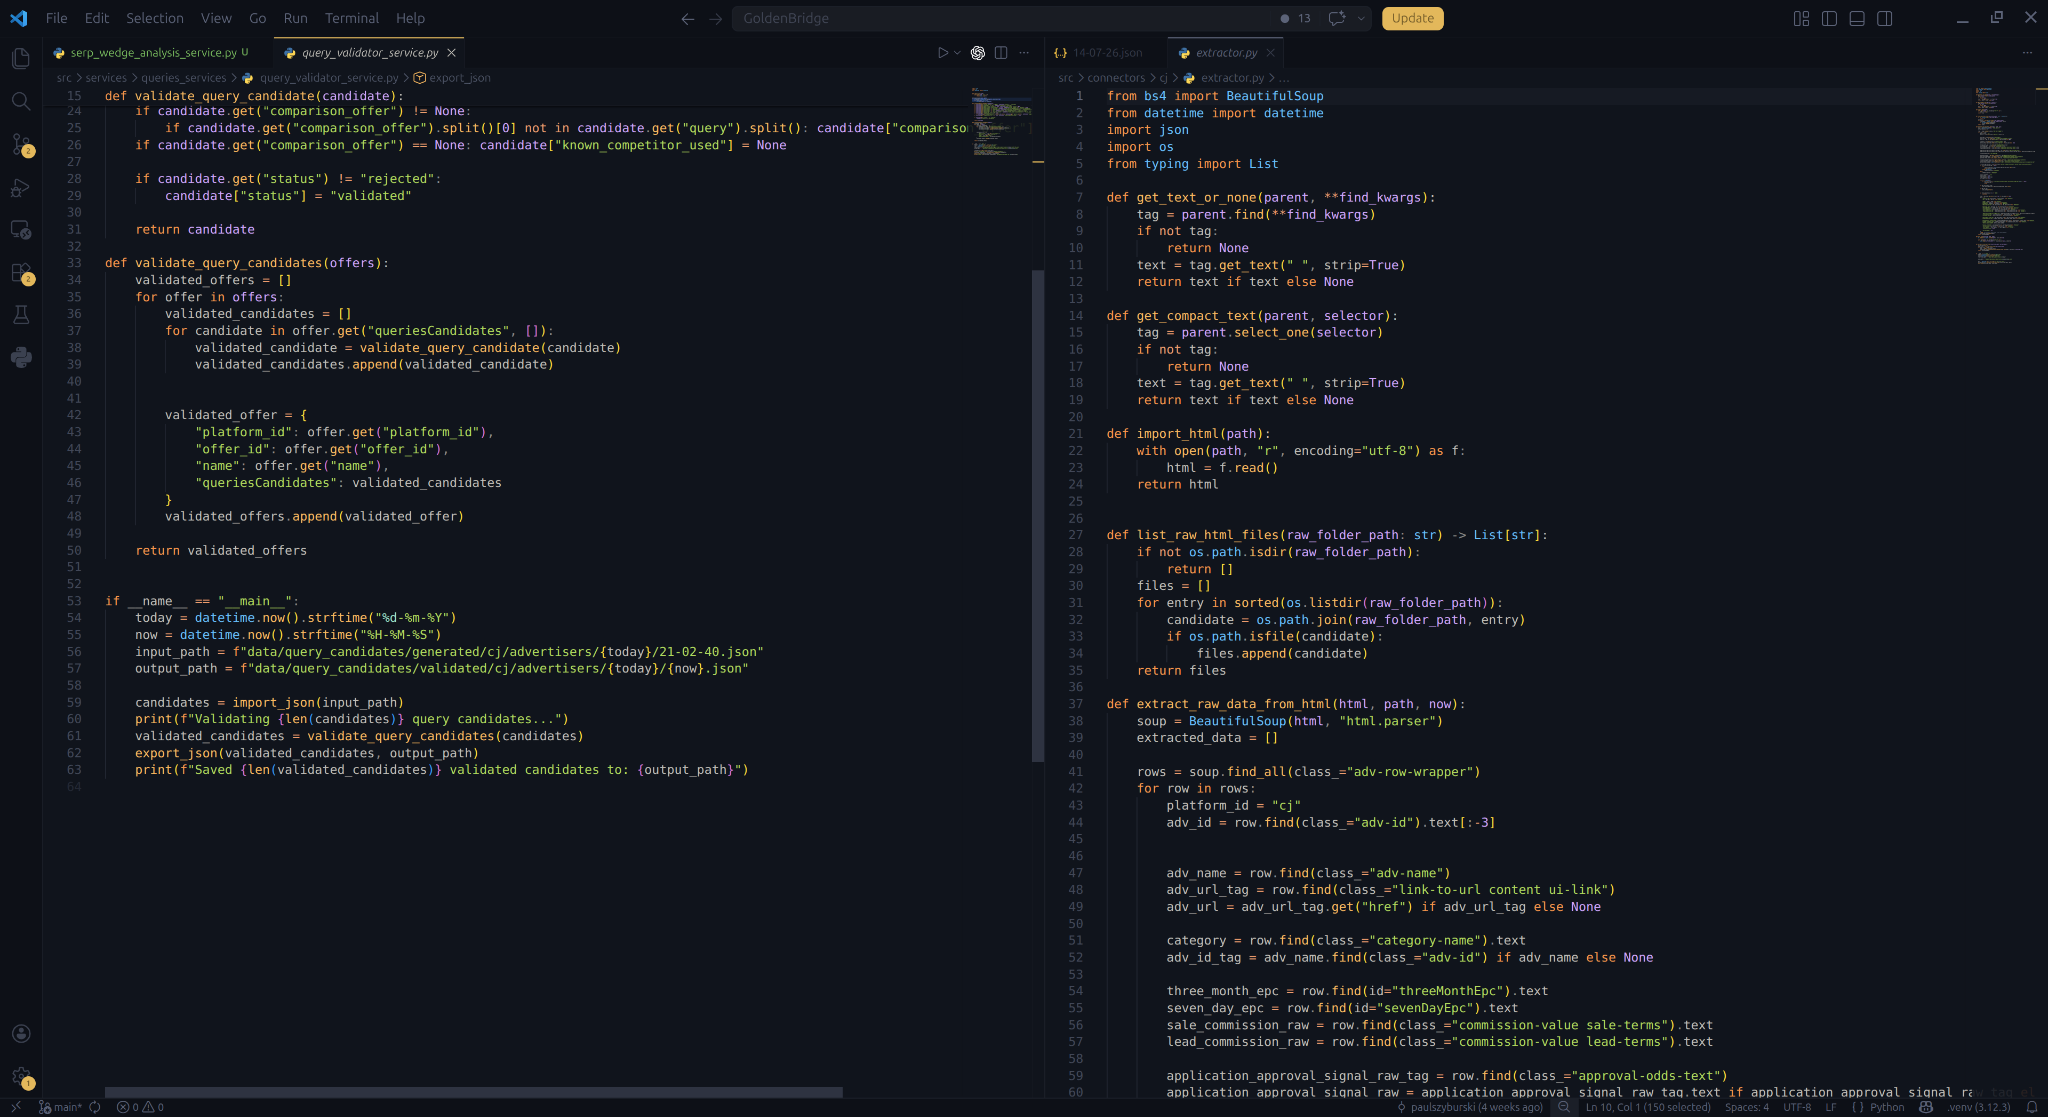Click the View menu
The image size is (2048, 1117).
pyautogui.click(x=216, y=18)
